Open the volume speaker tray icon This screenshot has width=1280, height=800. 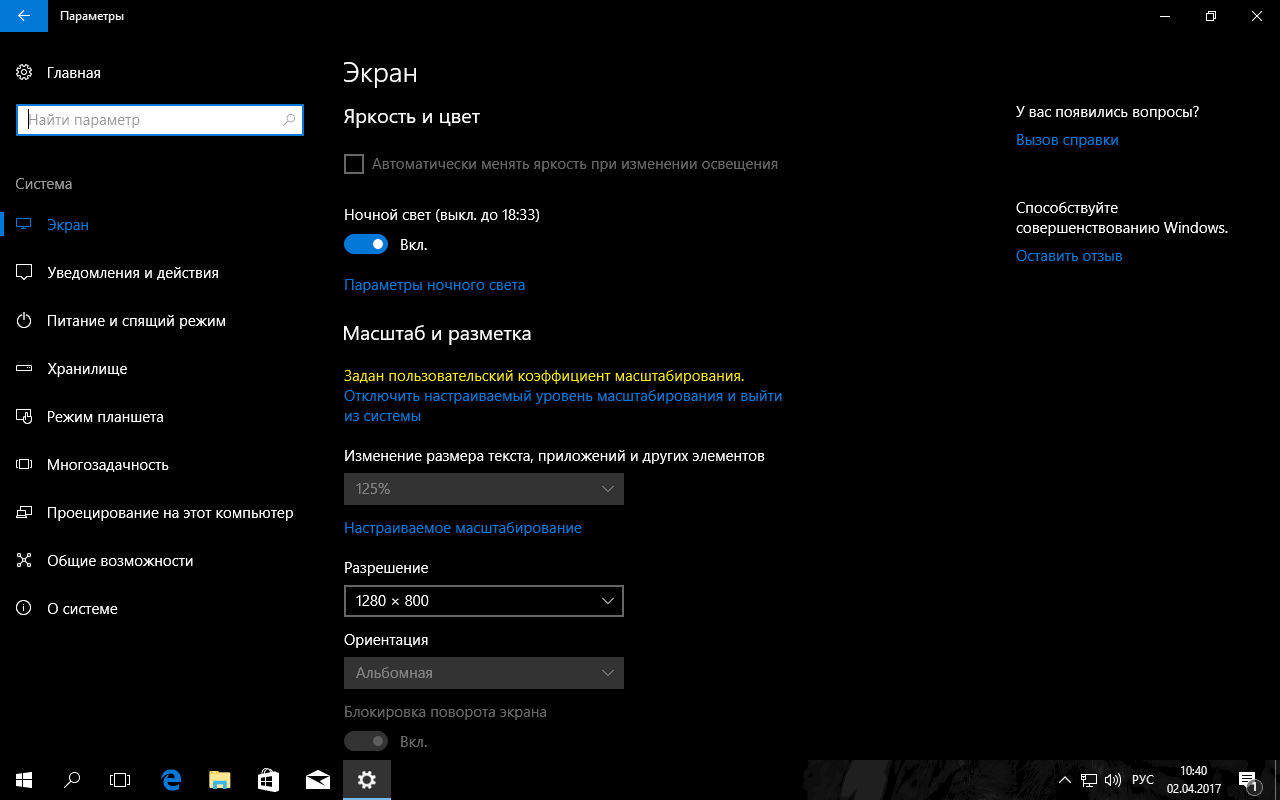point(1114,780)
